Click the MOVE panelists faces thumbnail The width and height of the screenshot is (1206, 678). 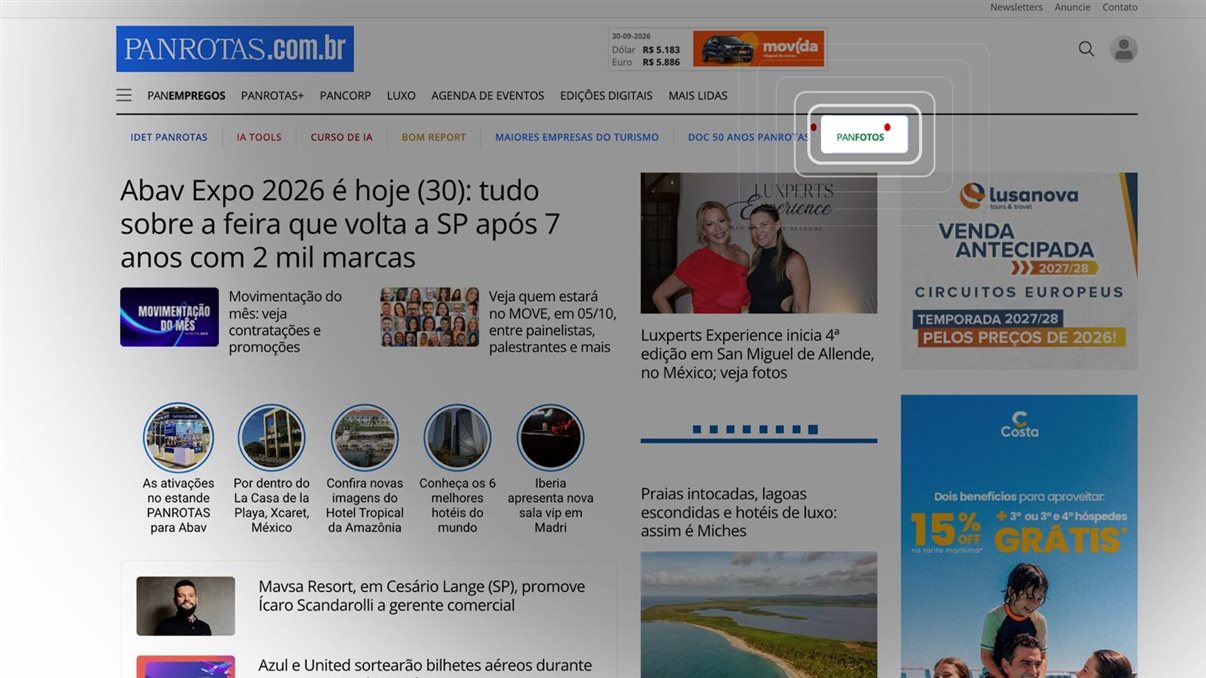click(429, 317)
